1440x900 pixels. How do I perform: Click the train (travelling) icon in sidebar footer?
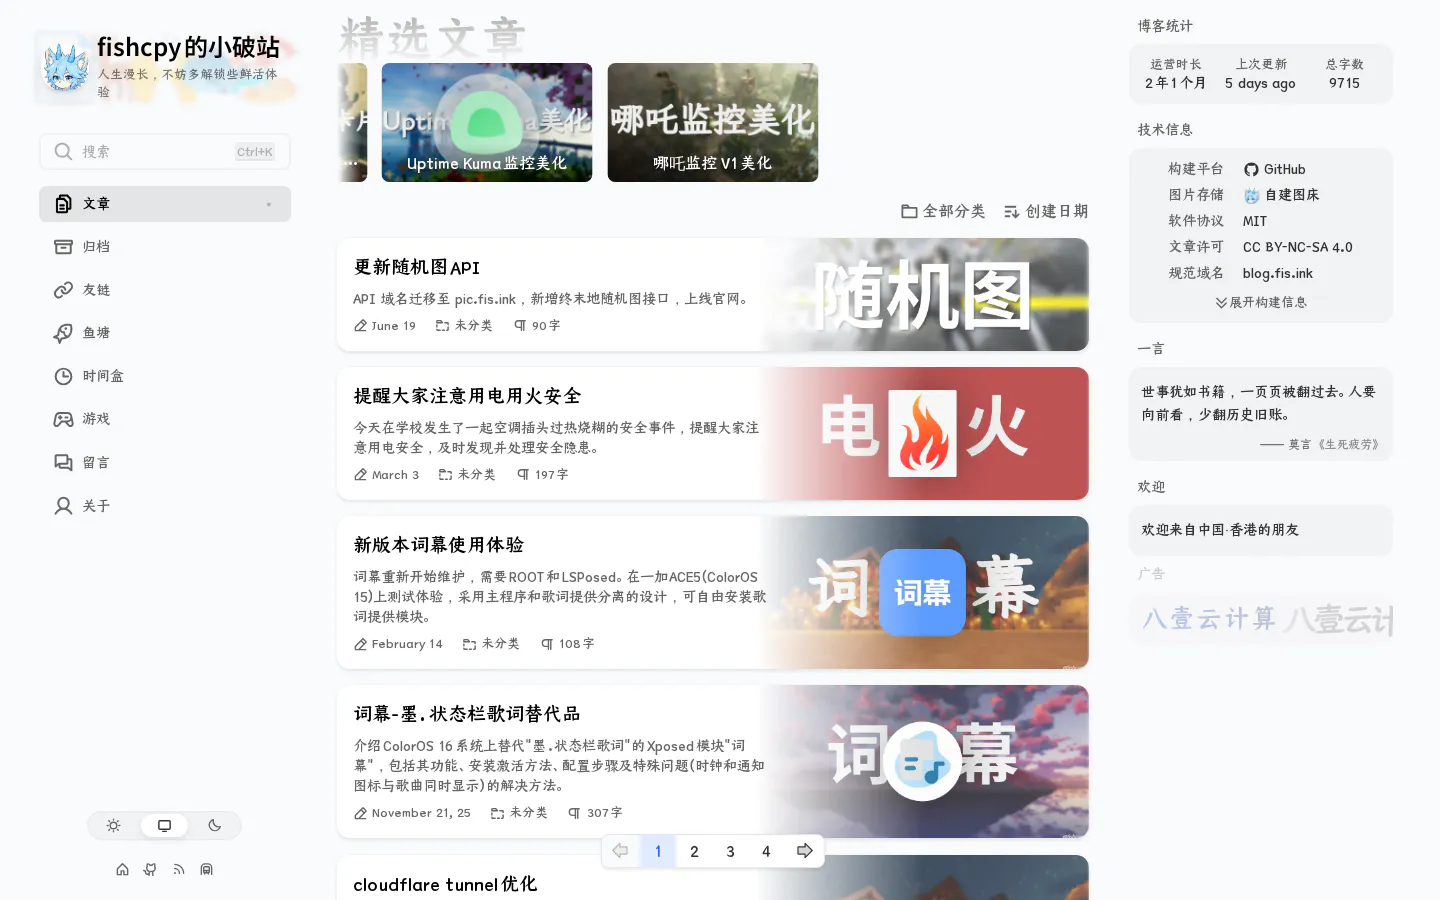pyautogui.click(x=206, y=869)
